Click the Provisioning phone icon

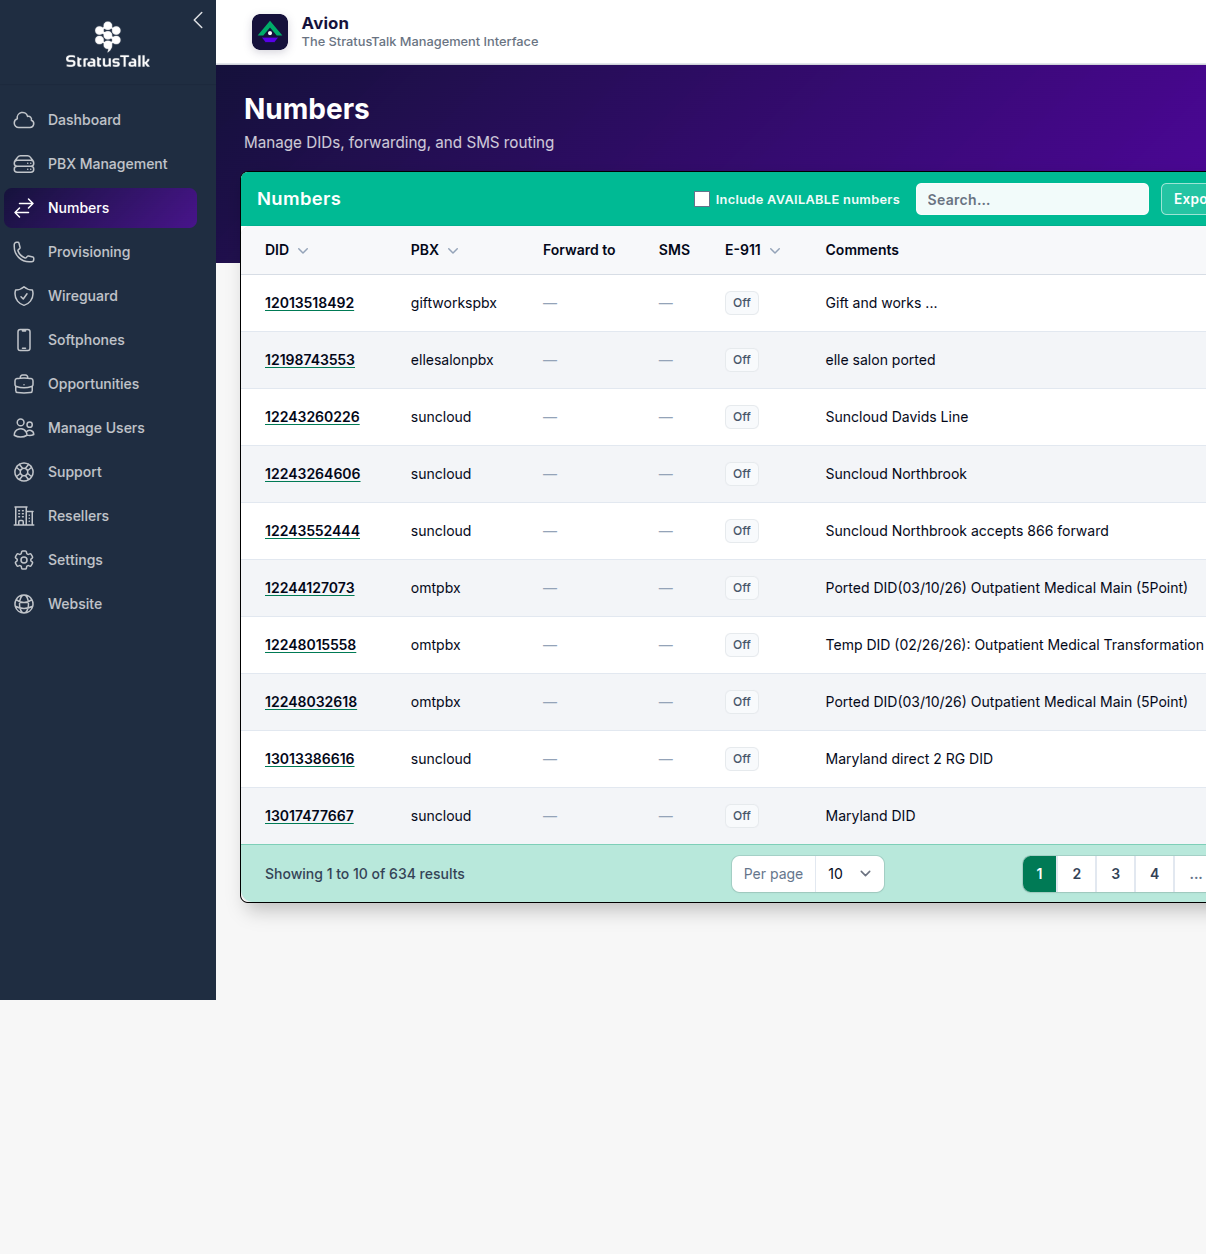coord(24,252)
